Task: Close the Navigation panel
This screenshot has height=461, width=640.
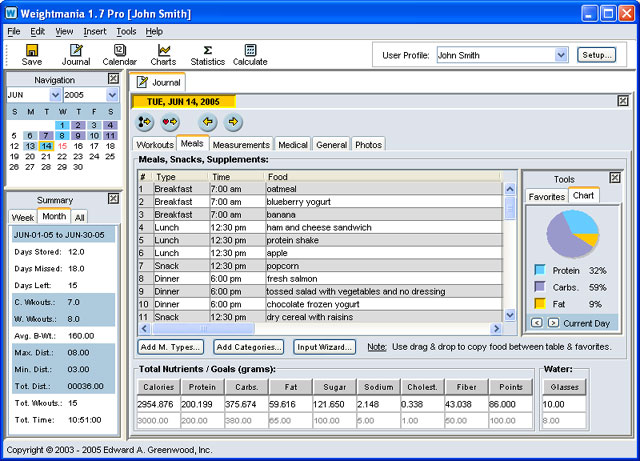Action: (113, 78)
